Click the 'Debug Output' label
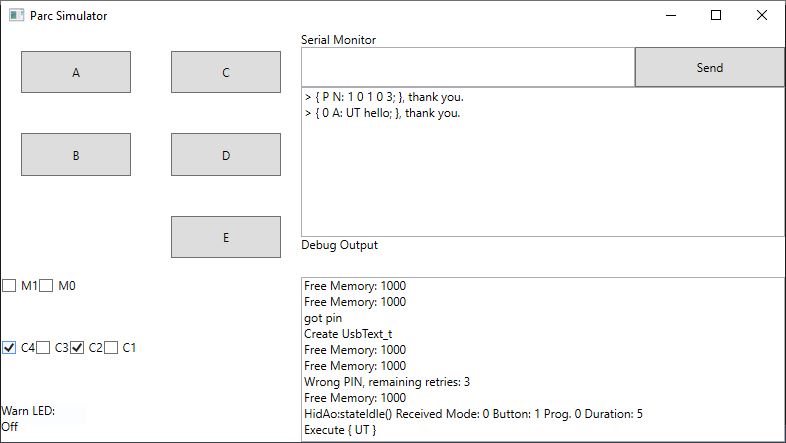Screen dimensions: 786x443 coord(339,245)
